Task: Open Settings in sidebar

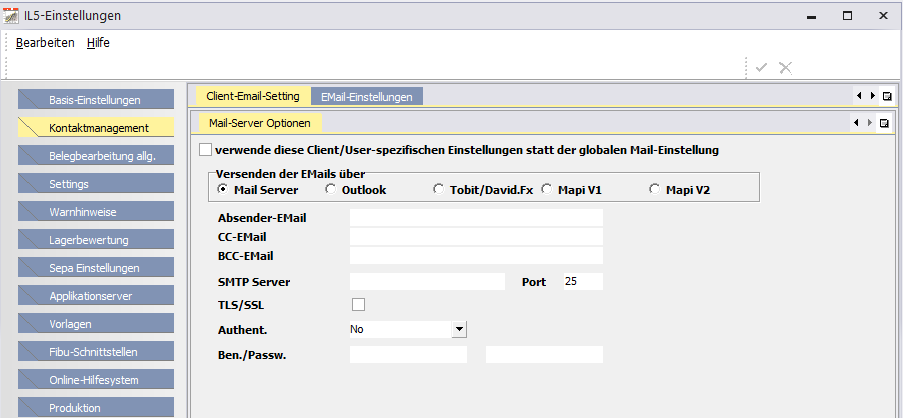Action: point(96,184)
